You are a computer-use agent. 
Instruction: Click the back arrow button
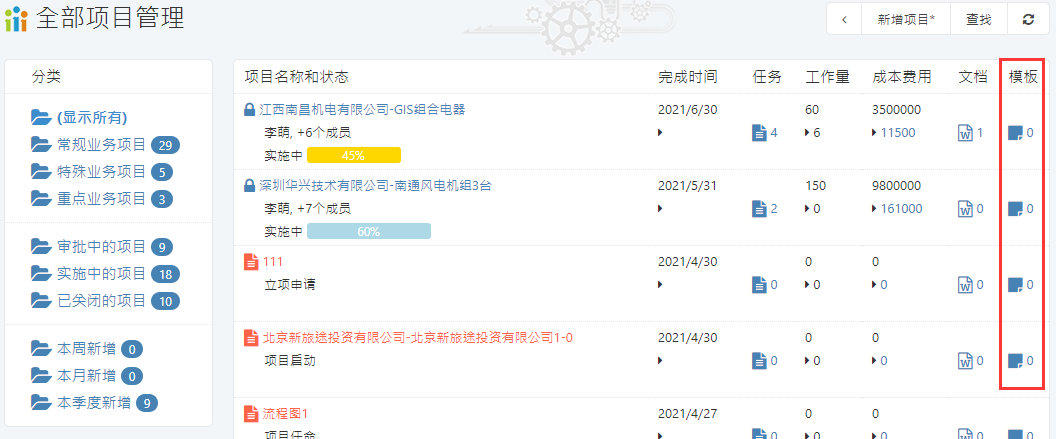844,19
